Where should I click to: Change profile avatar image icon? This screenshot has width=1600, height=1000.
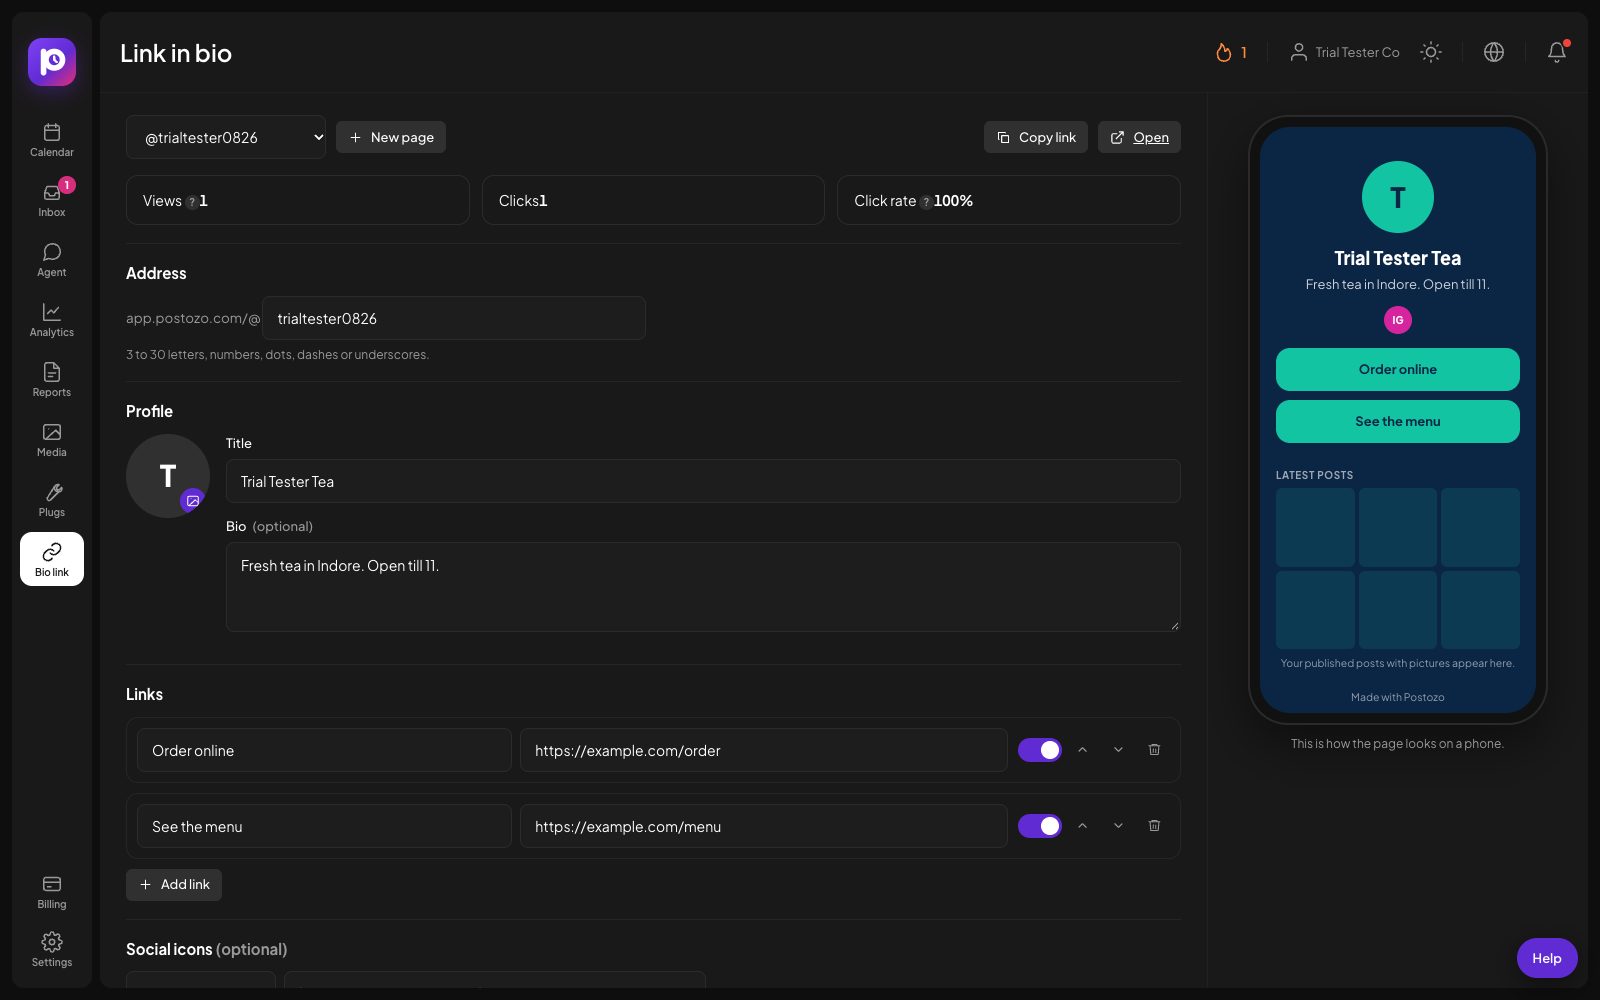click(192, 500)
